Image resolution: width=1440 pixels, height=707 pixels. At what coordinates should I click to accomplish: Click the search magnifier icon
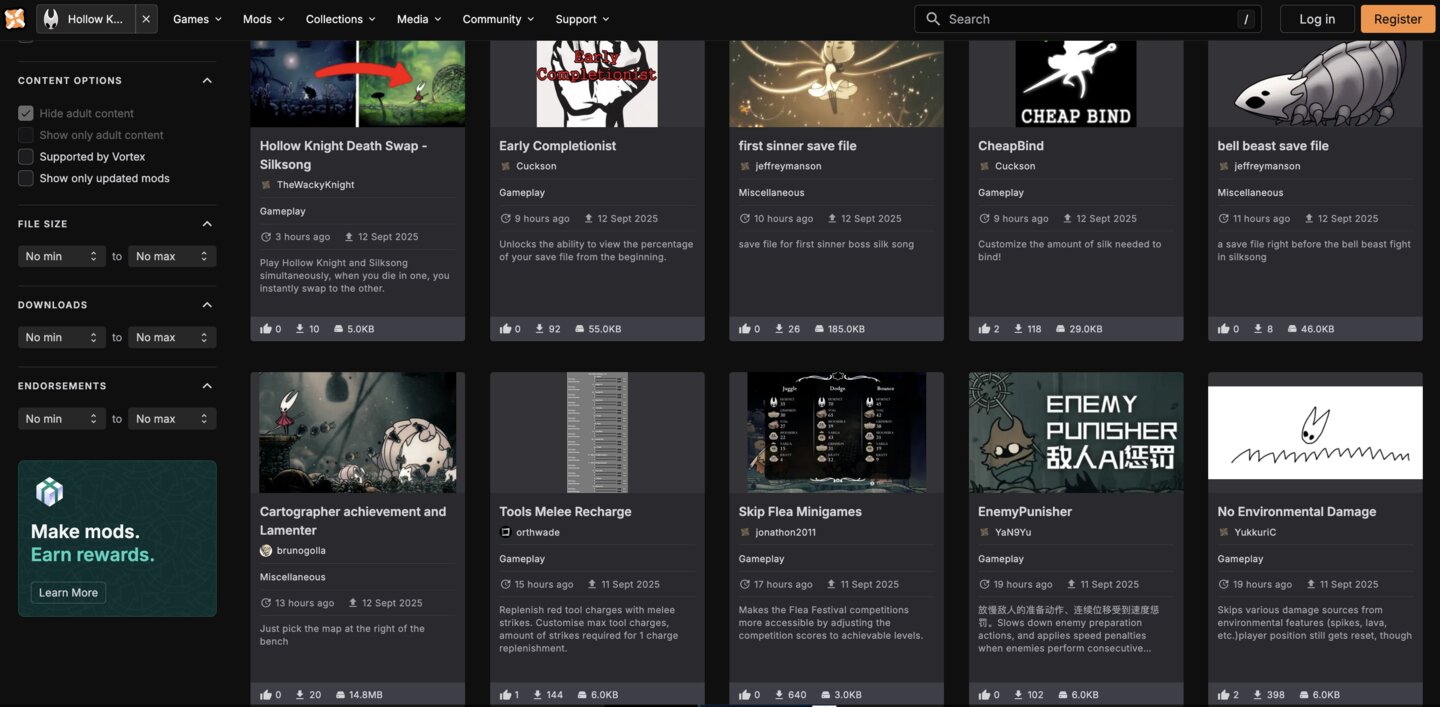click(x=932, y=19)
